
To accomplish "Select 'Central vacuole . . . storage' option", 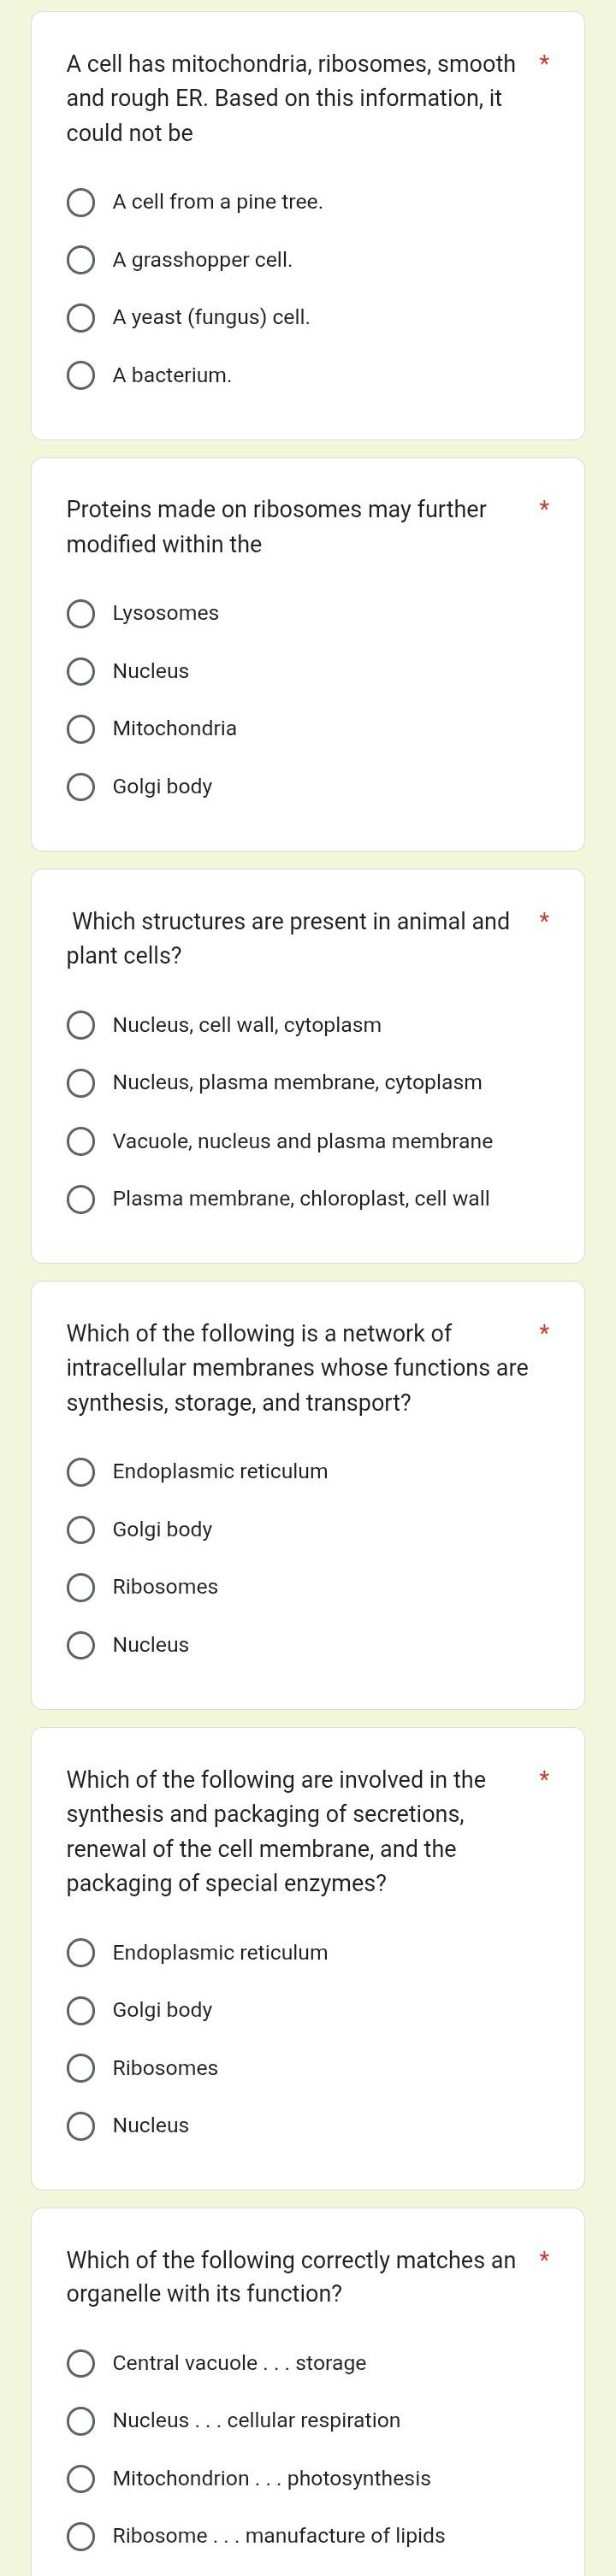I will click(81, 2363).
